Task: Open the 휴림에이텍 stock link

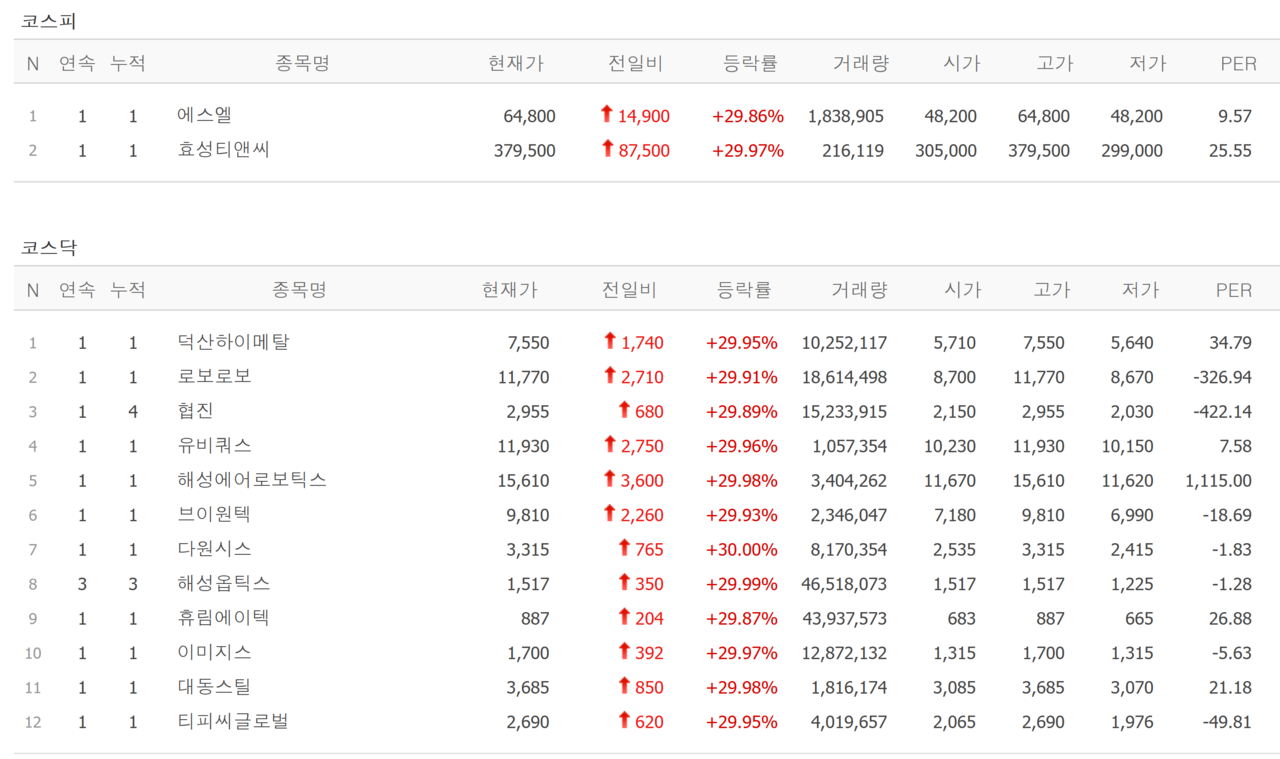Action: [x=223, y=618]
